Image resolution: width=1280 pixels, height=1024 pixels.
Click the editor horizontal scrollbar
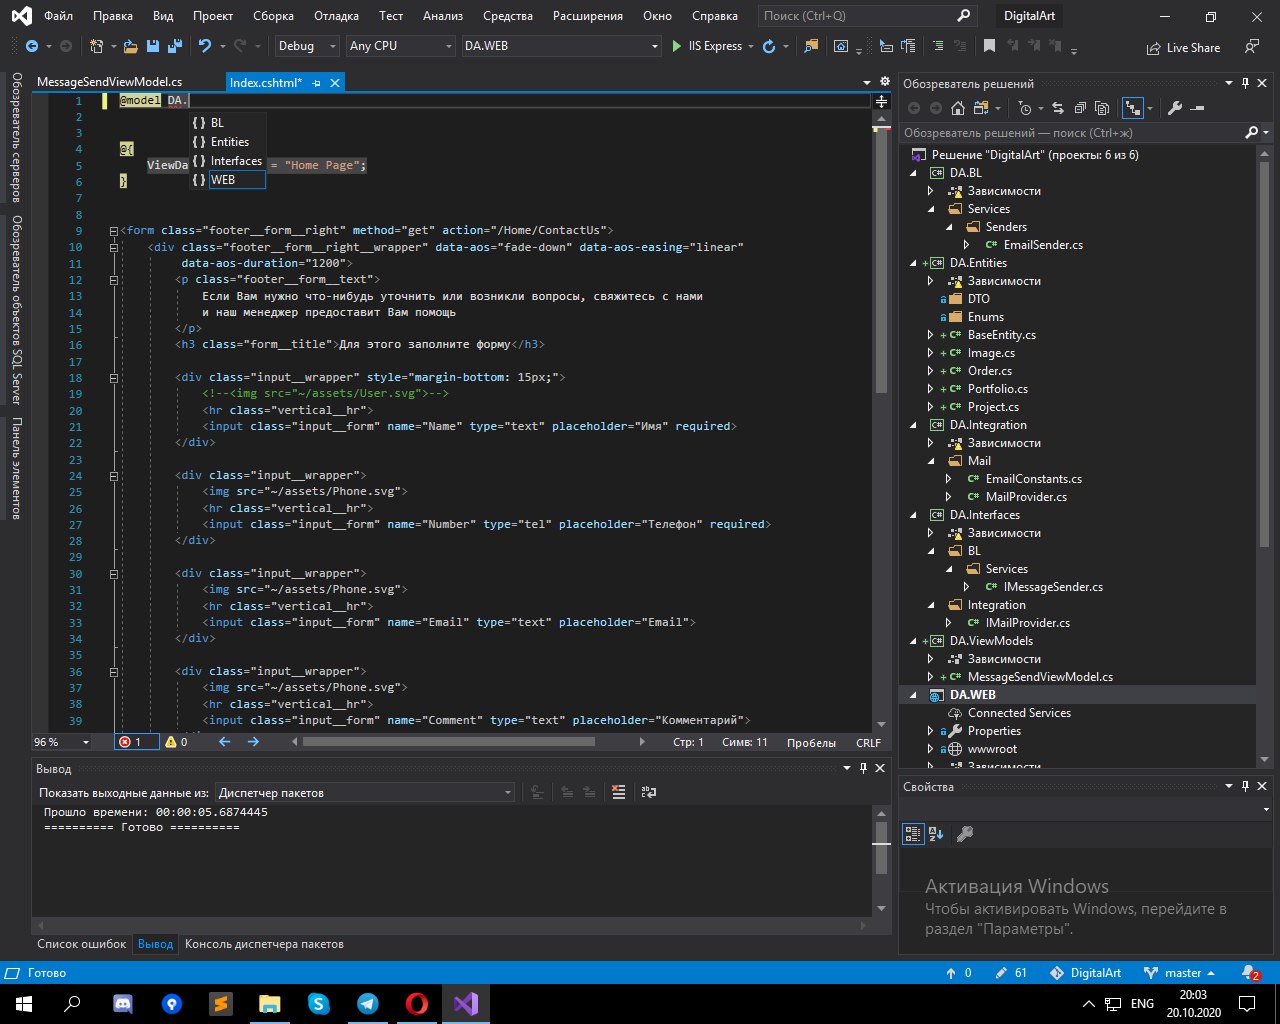(x=448, y=742)
